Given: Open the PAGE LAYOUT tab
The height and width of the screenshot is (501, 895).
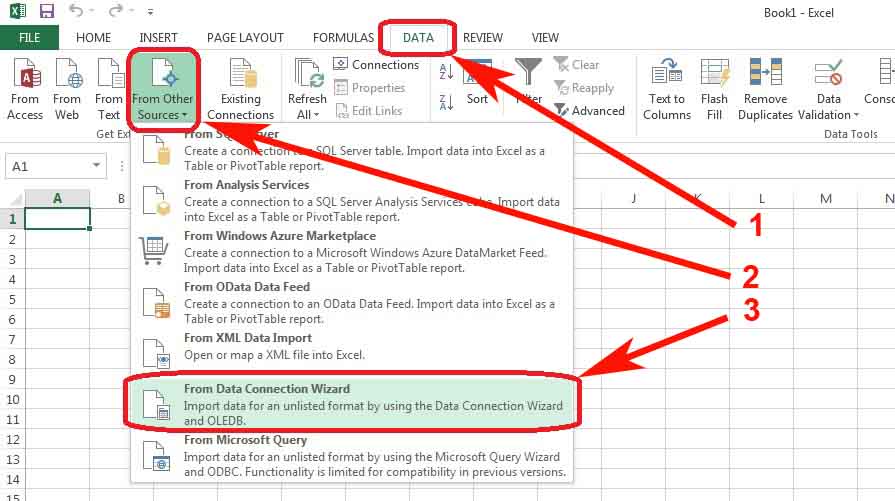Looking at the screenshot, I should click(245, 38).
